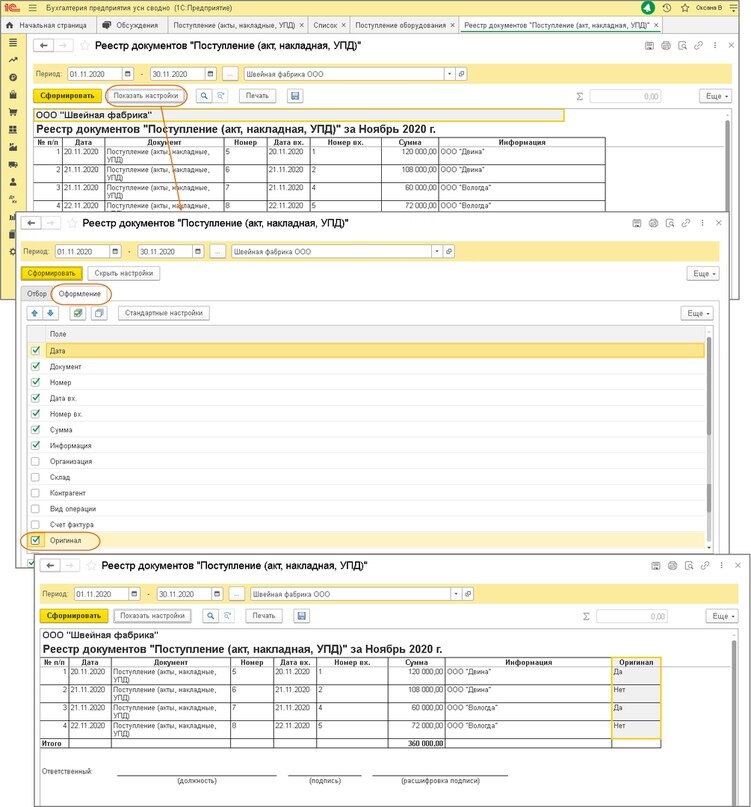The height and width of the screenshot is (807, 751).
Task: Uncheck the Дата field checkbox
Action: tap(36, 350)
